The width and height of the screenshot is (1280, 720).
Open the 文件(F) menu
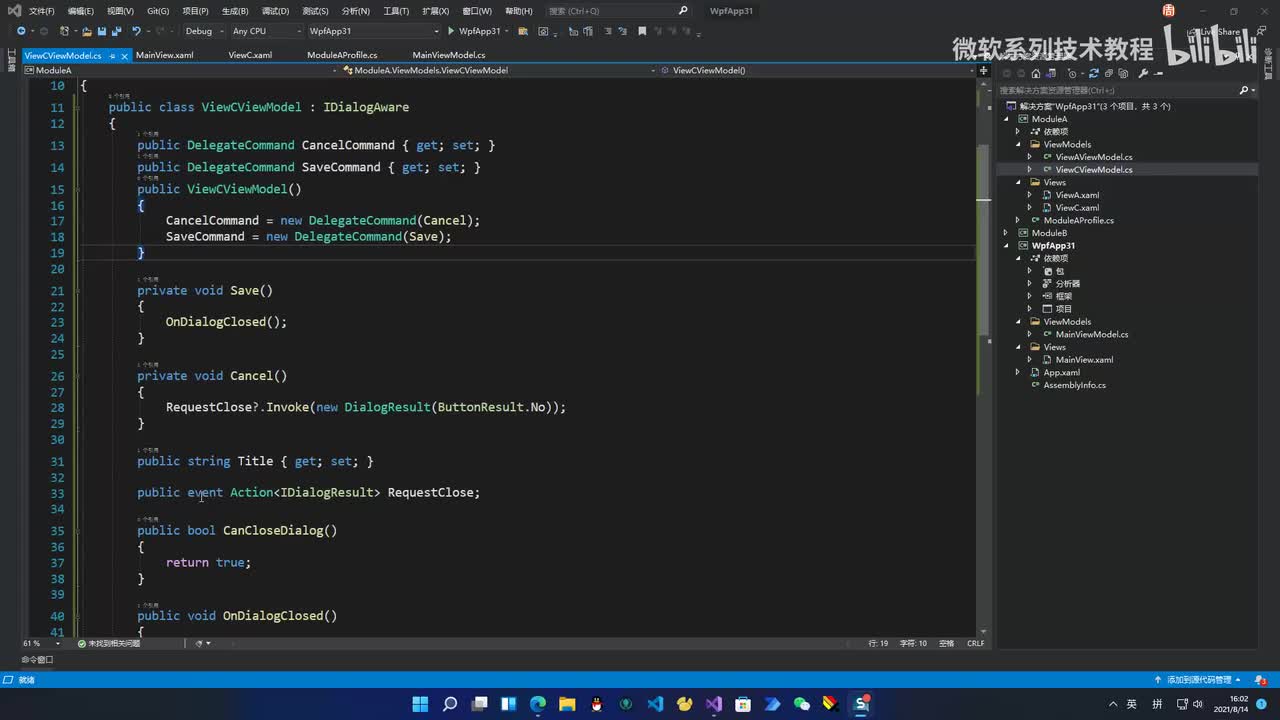[x=42, y=11]
